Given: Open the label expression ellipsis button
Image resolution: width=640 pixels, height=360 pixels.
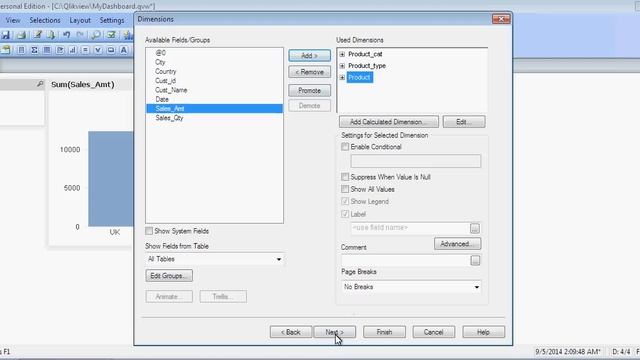Looking at the screenshot, I should tap(475, 228).
